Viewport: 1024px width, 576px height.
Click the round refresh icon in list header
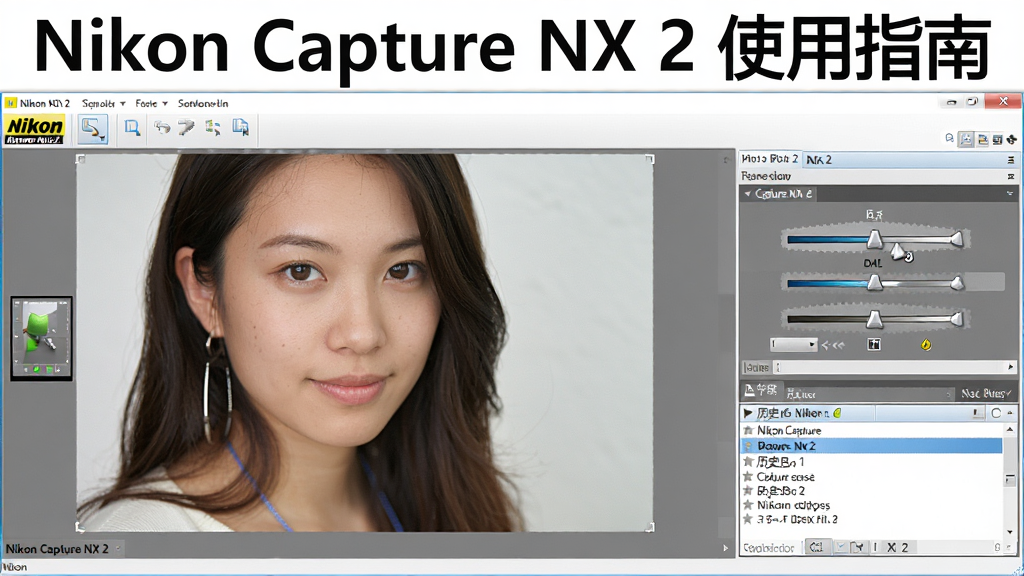coord(996,413)
